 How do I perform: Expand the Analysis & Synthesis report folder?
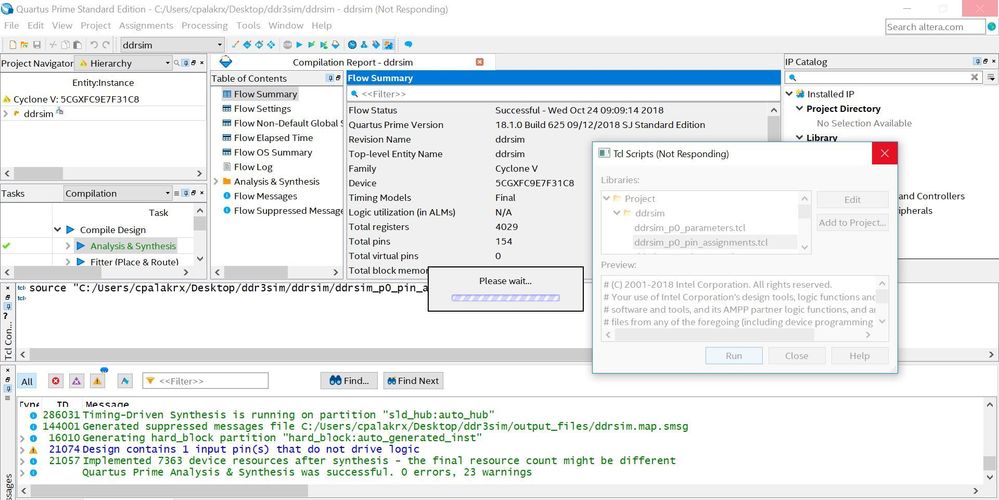(x=216, y=182)
